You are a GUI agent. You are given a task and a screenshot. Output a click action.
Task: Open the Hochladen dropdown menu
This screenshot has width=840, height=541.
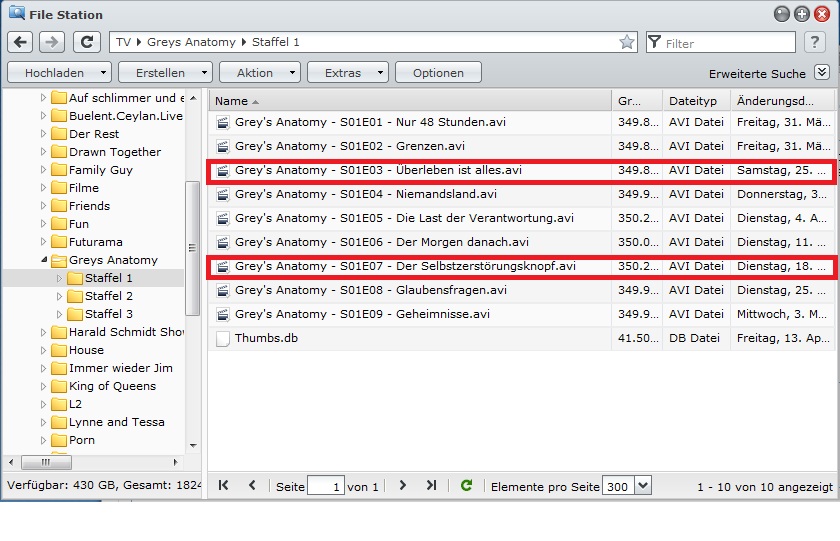[x=59, y=72]
